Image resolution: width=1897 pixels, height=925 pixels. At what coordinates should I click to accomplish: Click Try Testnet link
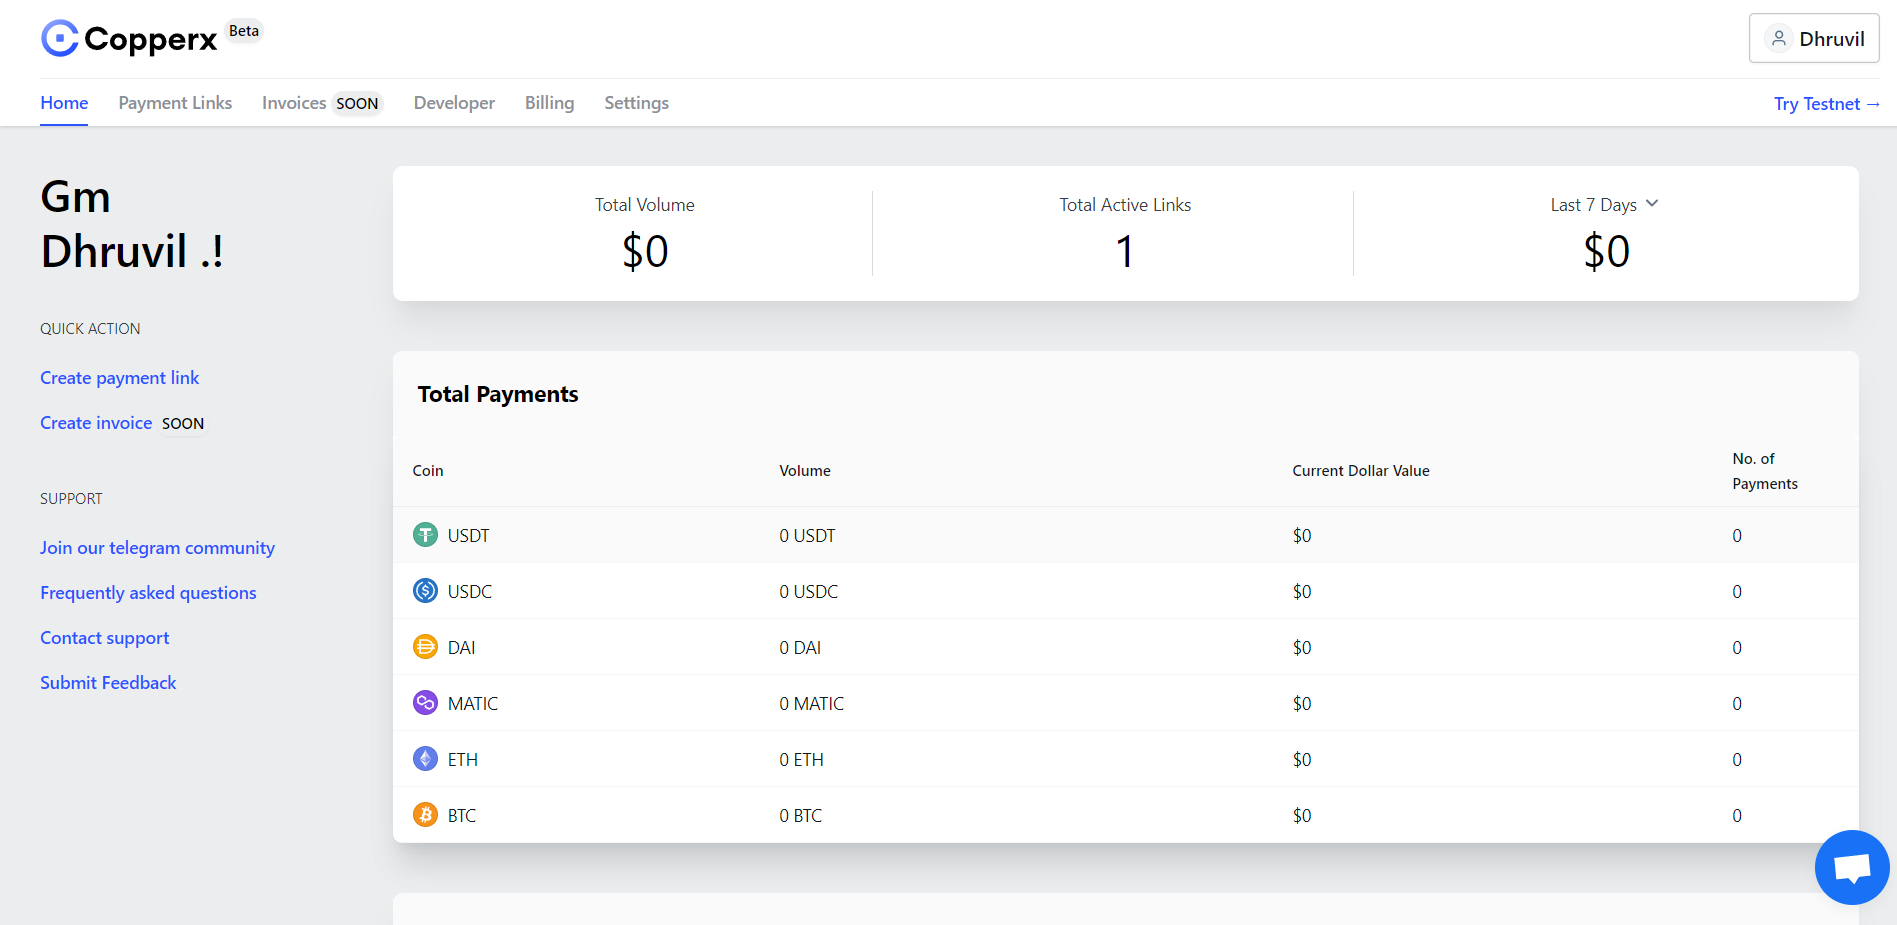pyautogui.click(x=1827, y=104)
